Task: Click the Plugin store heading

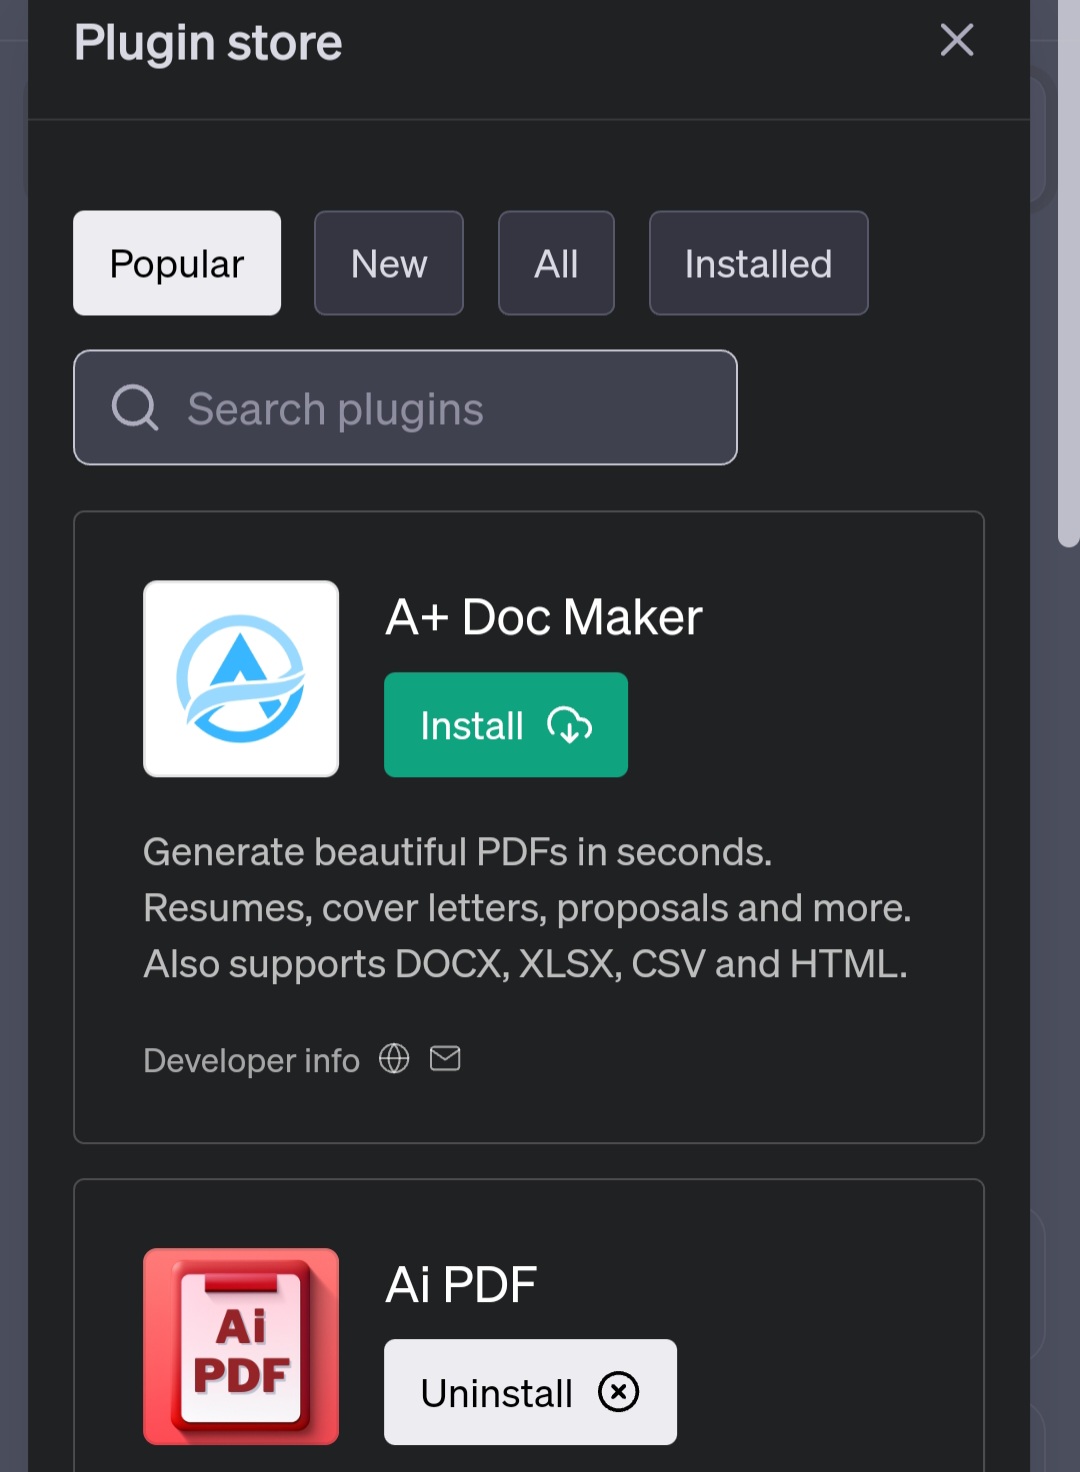Action: click(x=207, y=42)
